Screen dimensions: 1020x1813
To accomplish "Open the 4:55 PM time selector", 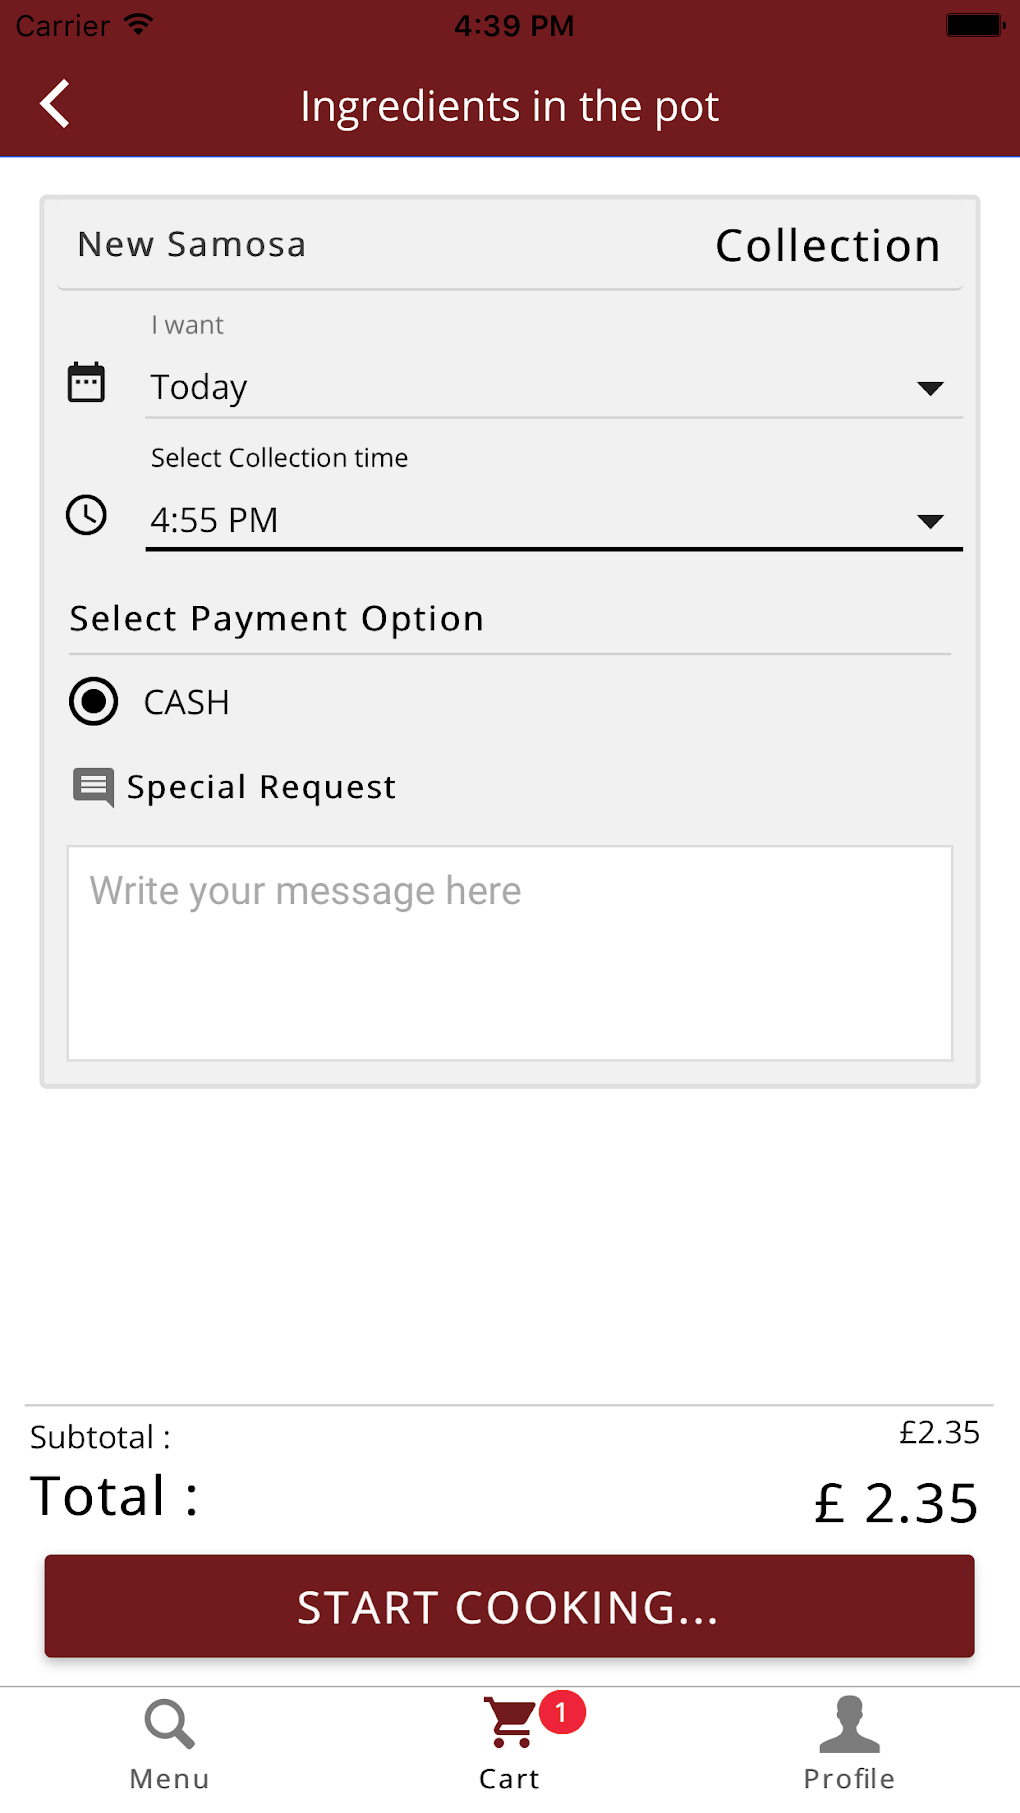I will (x=500, y=520).
